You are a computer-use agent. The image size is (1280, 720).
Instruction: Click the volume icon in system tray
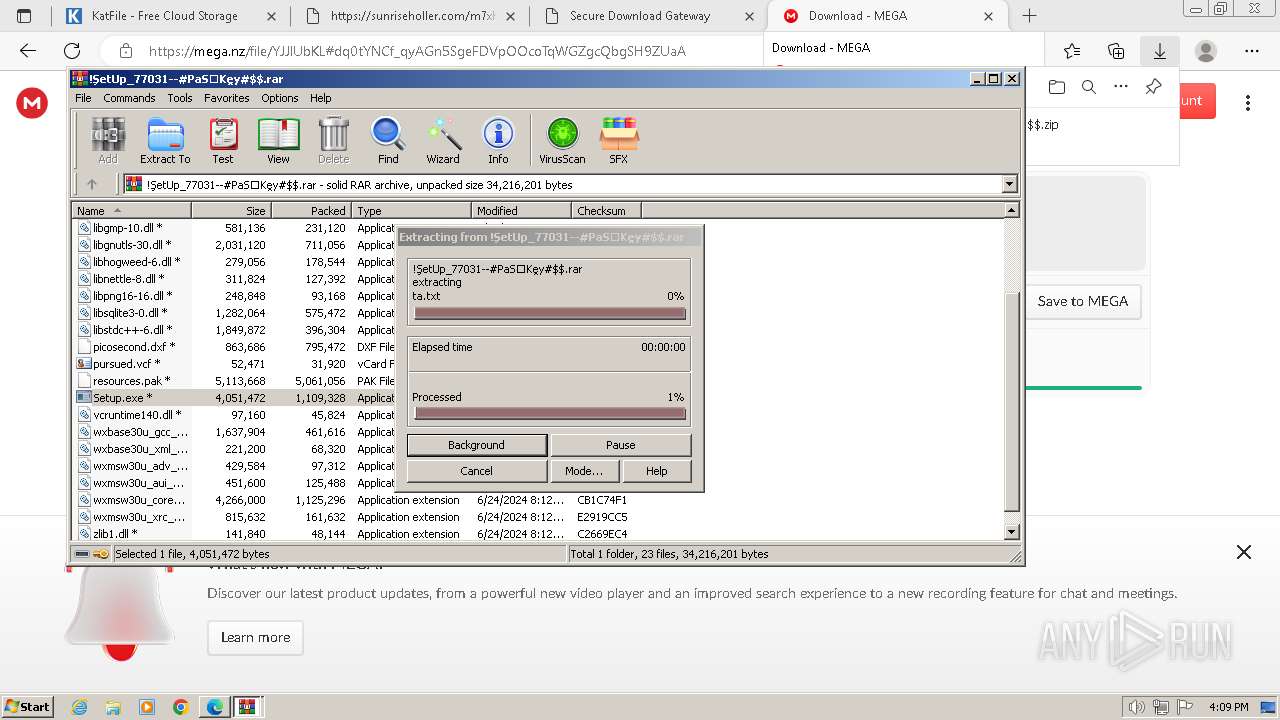pos(1138,707)
